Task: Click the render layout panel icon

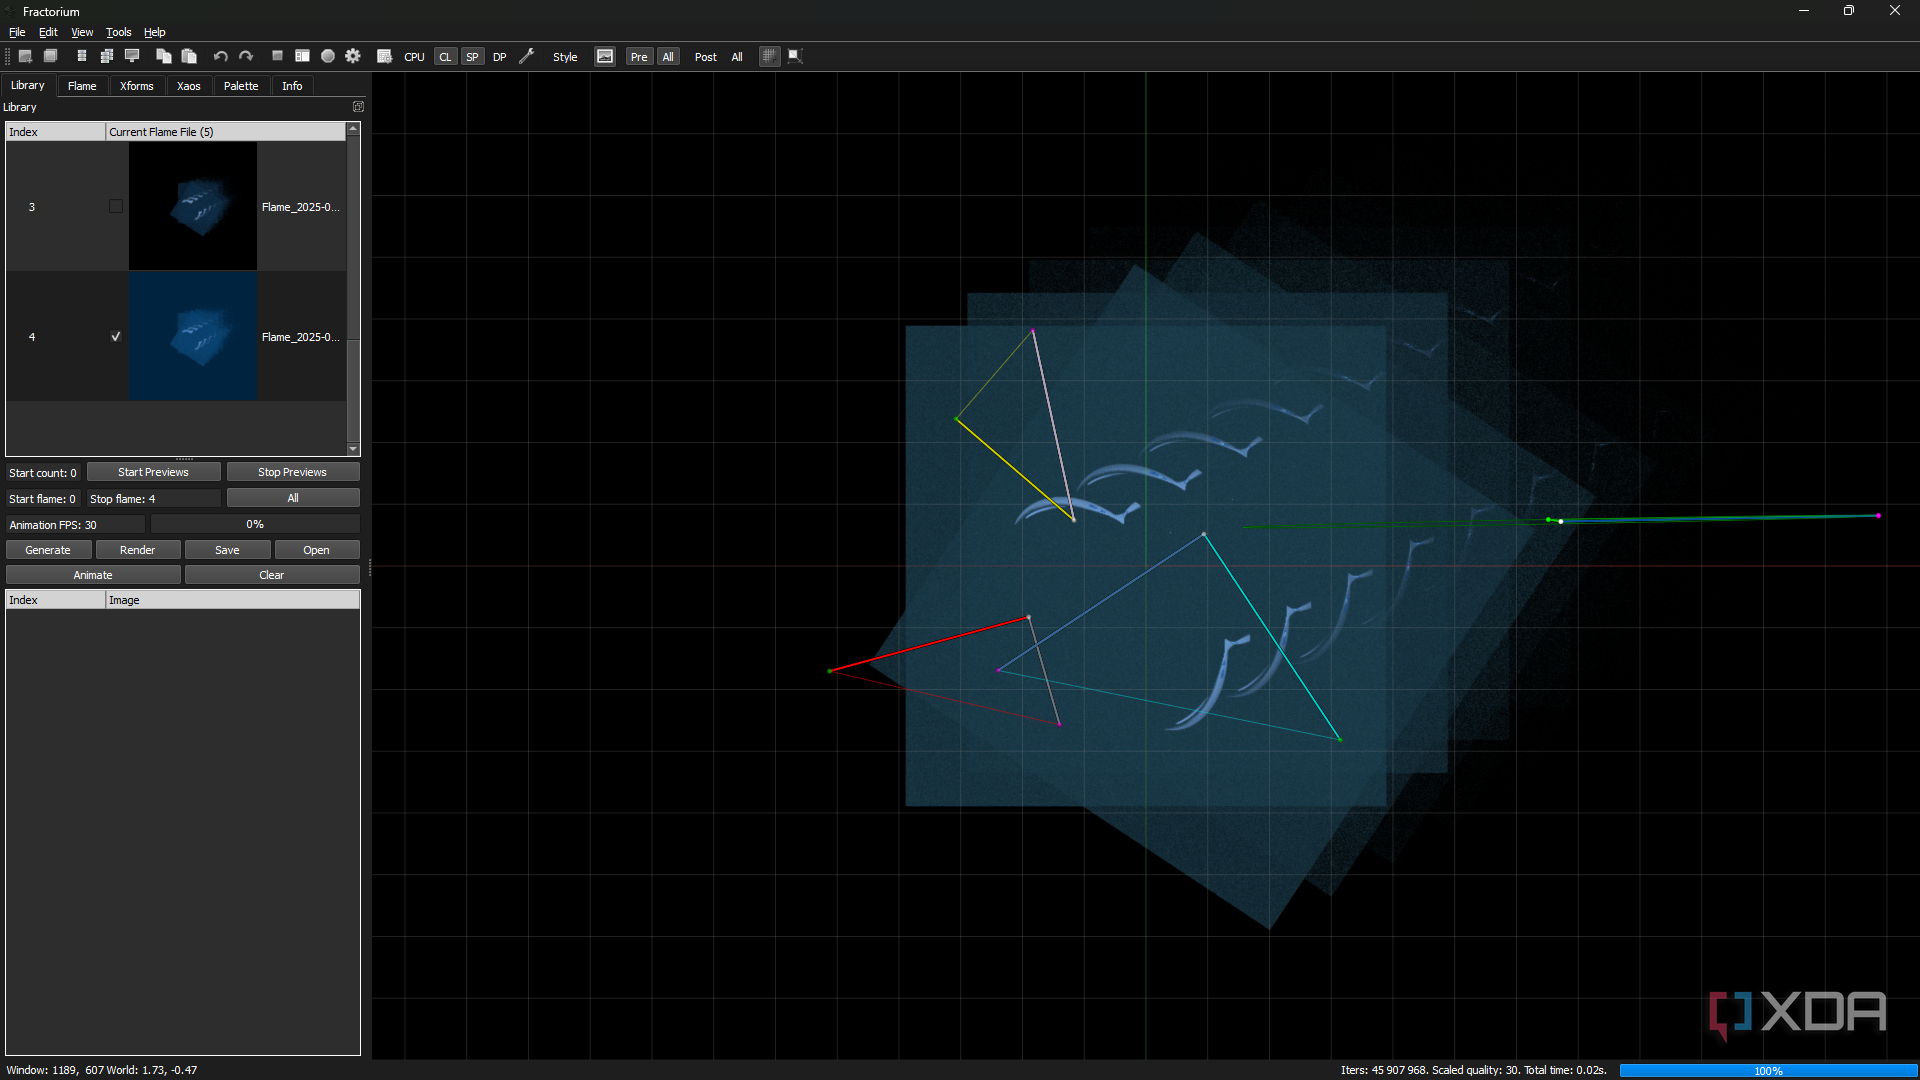Action: point(302,57)
